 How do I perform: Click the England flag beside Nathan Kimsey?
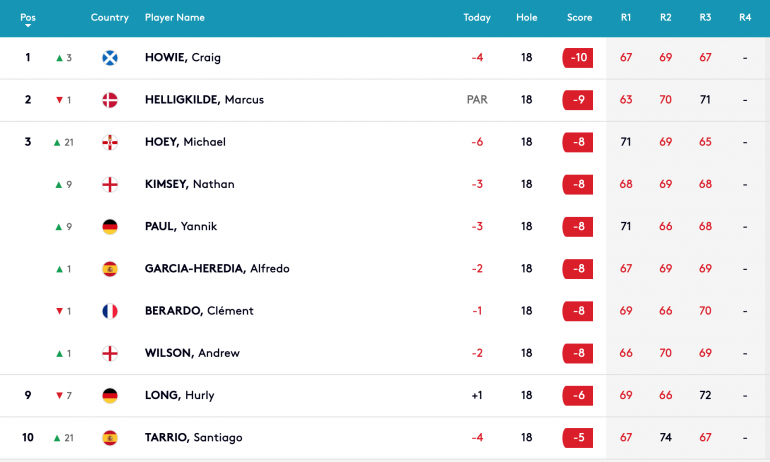(x=110, y=185)
